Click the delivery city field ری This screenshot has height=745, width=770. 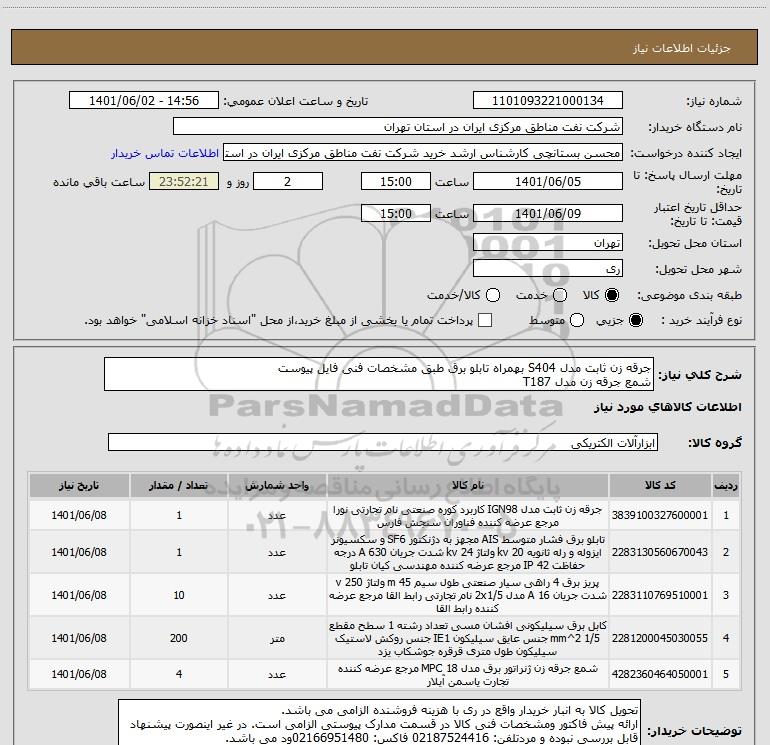pyautogui.click(x=548, y=269)
